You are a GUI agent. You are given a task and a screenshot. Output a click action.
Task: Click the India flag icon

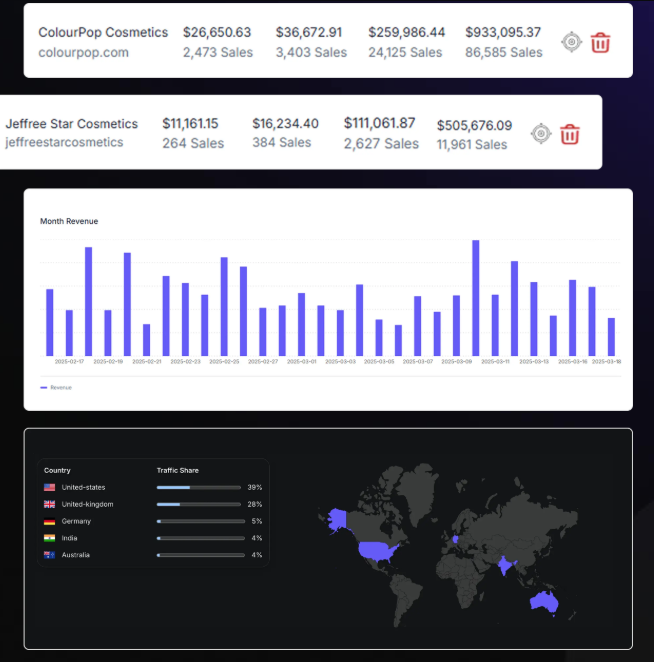pos(49,538)
